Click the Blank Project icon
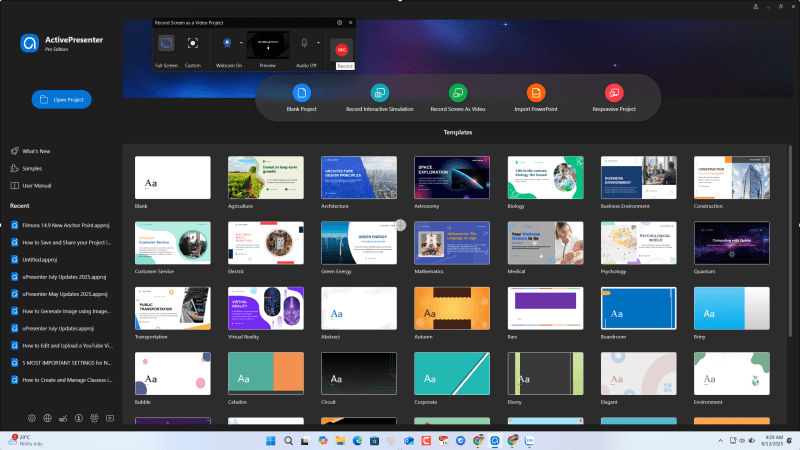The width and height of the screenshot is (800, 450). click(301, 93)
